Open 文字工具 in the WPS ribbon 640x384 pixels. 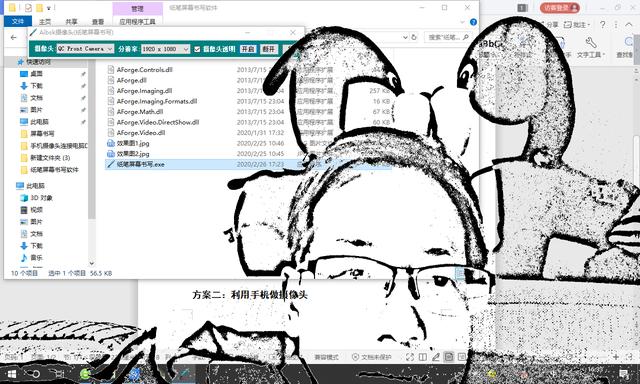click(x=591, y=48)
